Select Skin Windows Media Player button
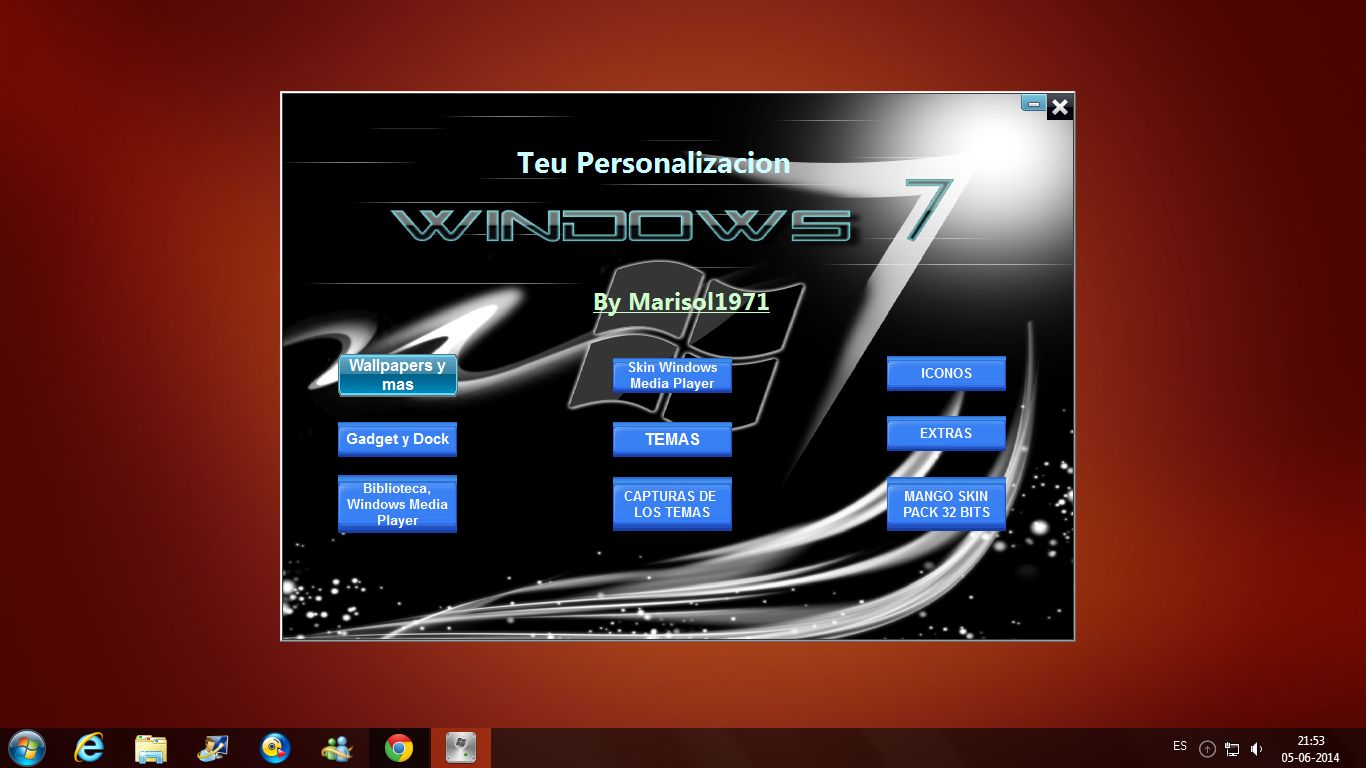 coord(672,375)
